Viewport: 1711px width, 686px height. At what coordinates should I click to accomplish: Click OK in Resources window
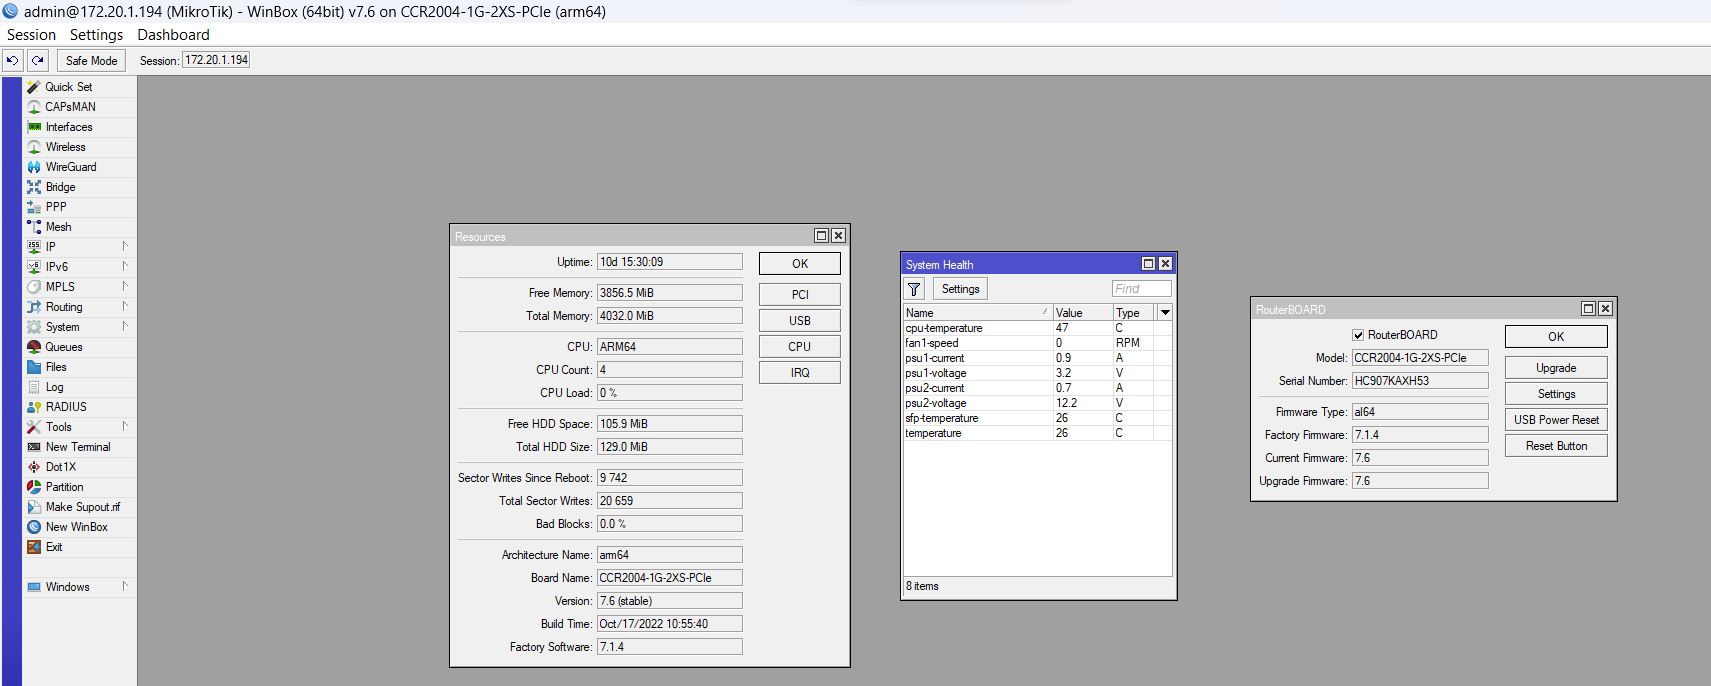[800, 264]
